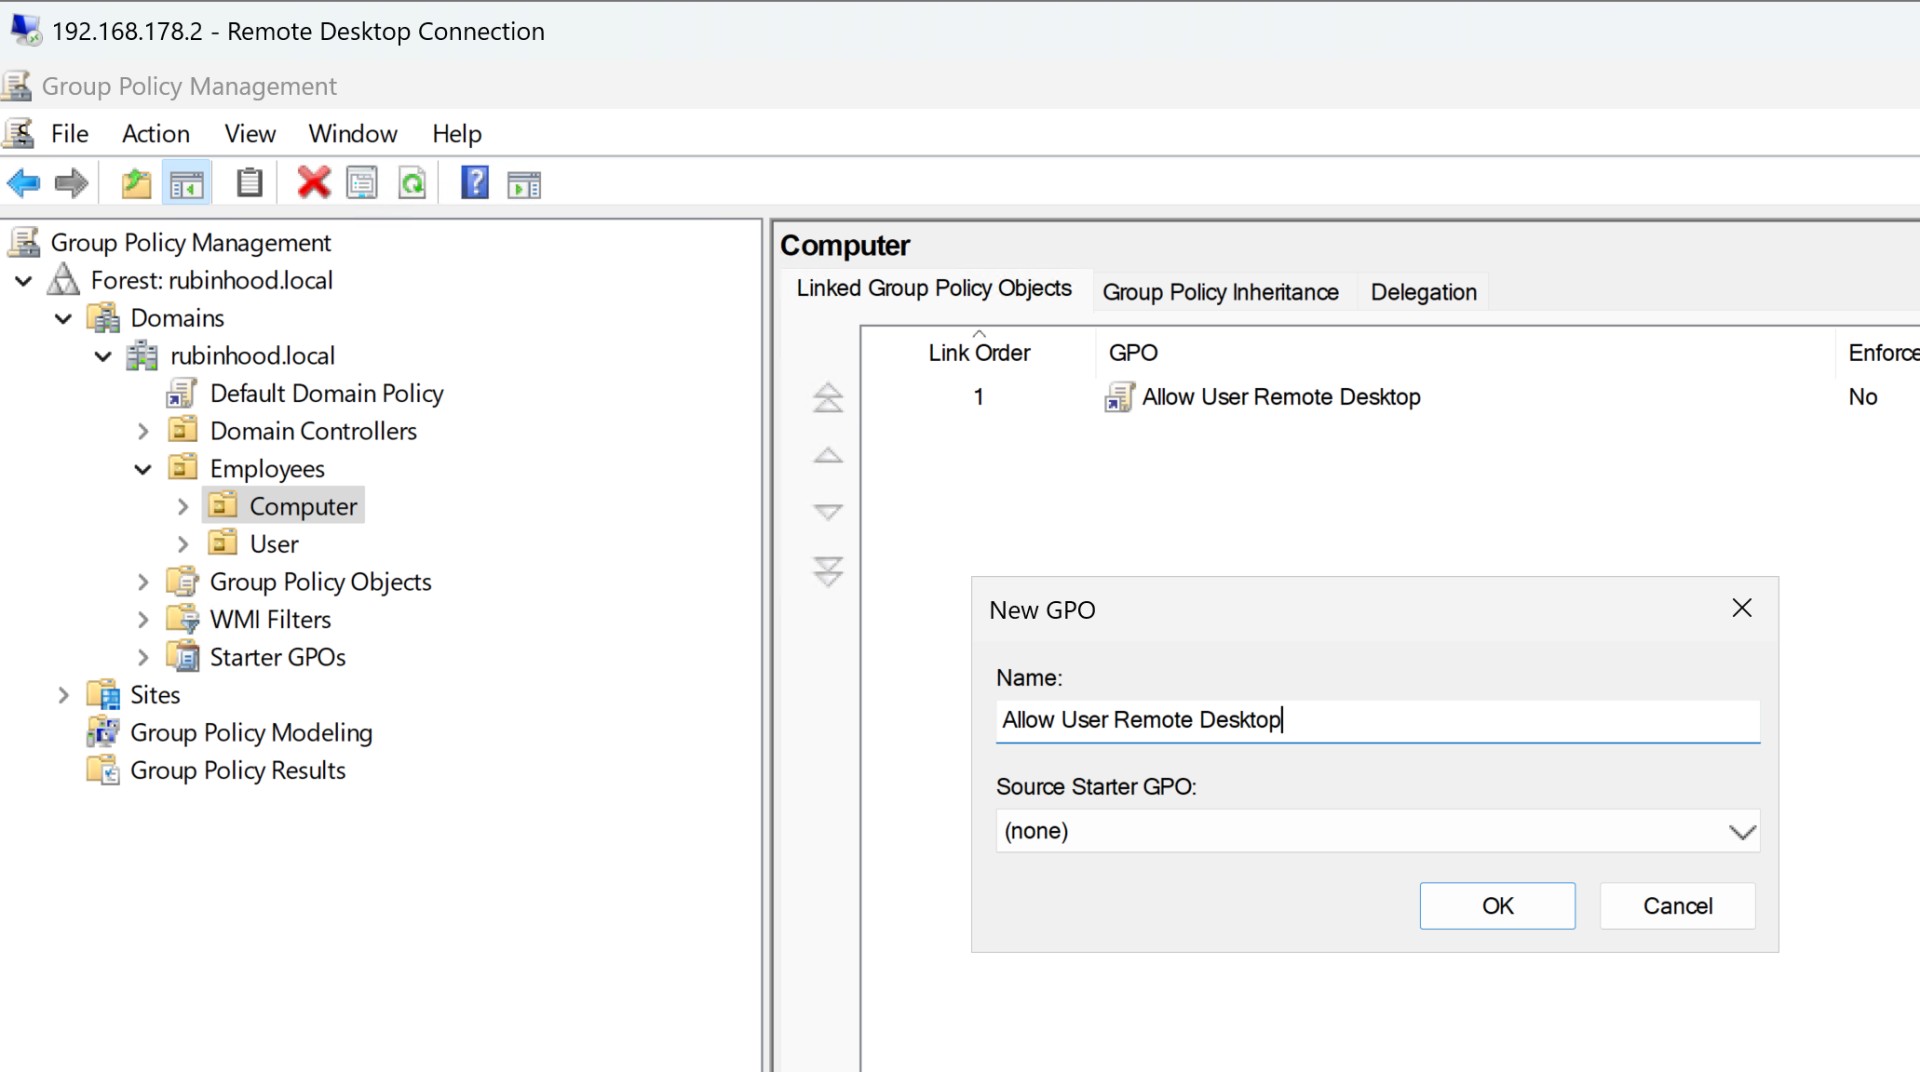Open the Help menu
The image size is (1920, 1072).
(x=456, y=133)
